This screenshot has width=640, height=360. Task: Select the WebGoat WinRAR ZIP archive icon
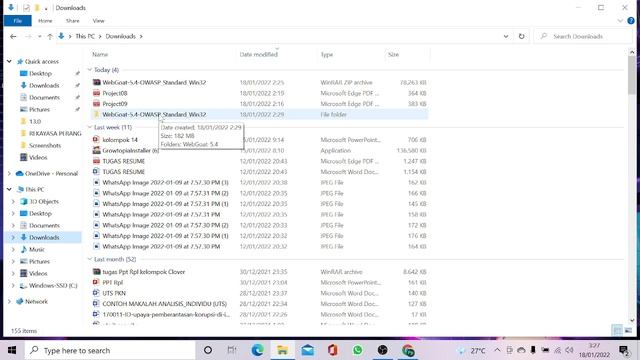(96, 82)
